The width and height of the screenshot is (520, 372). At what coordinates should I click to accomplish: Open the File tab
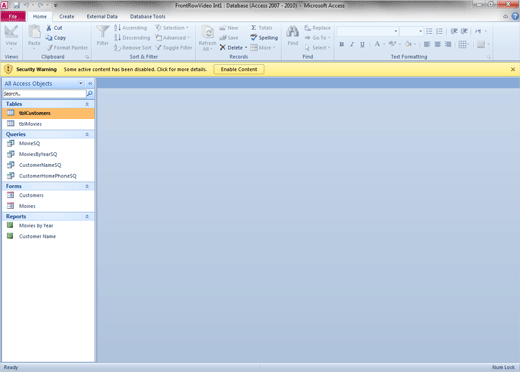[13, 16]
